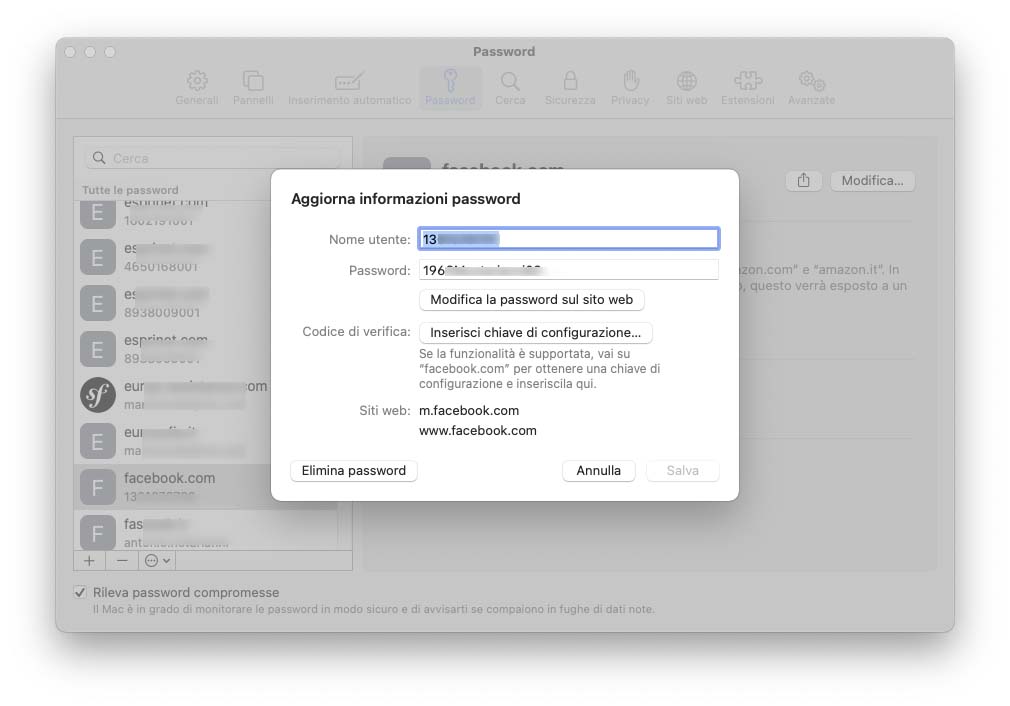Remove selected password with minus button

point(122,560)
